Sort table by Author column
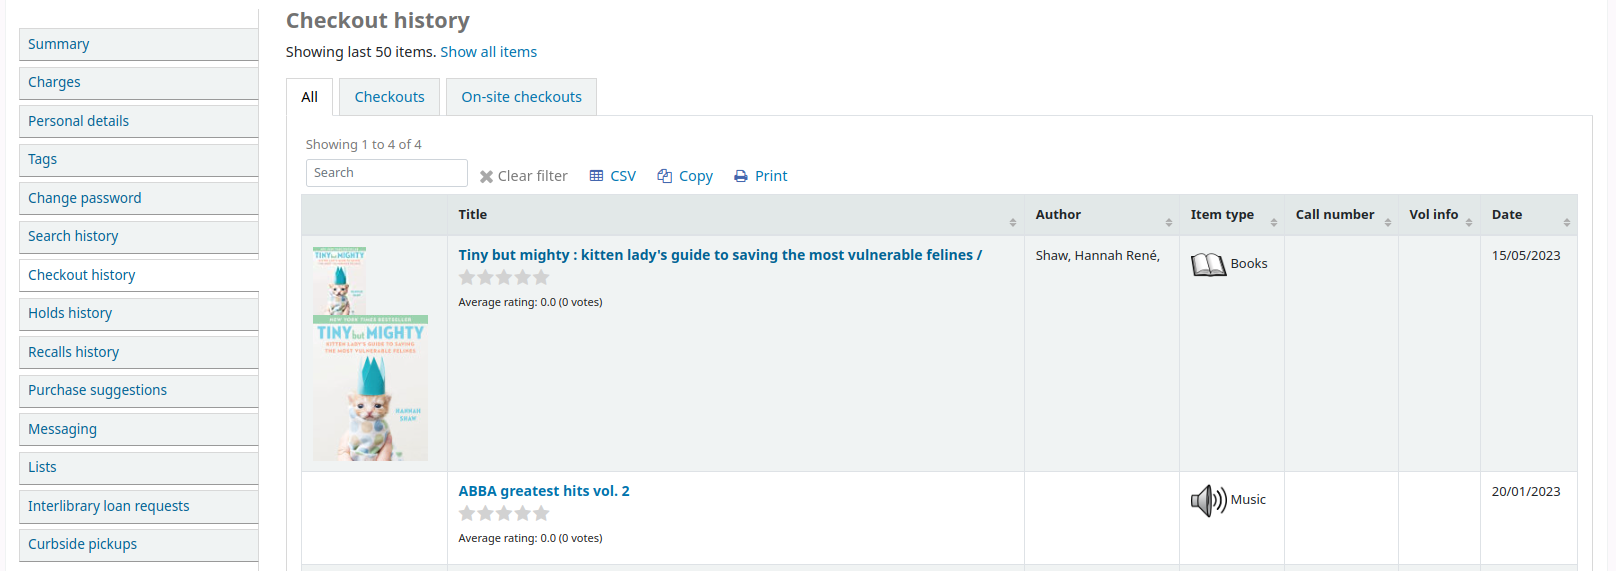The height and width of the screenshot is (571, 1616). pyautogui.click(x=1100, y=215)
